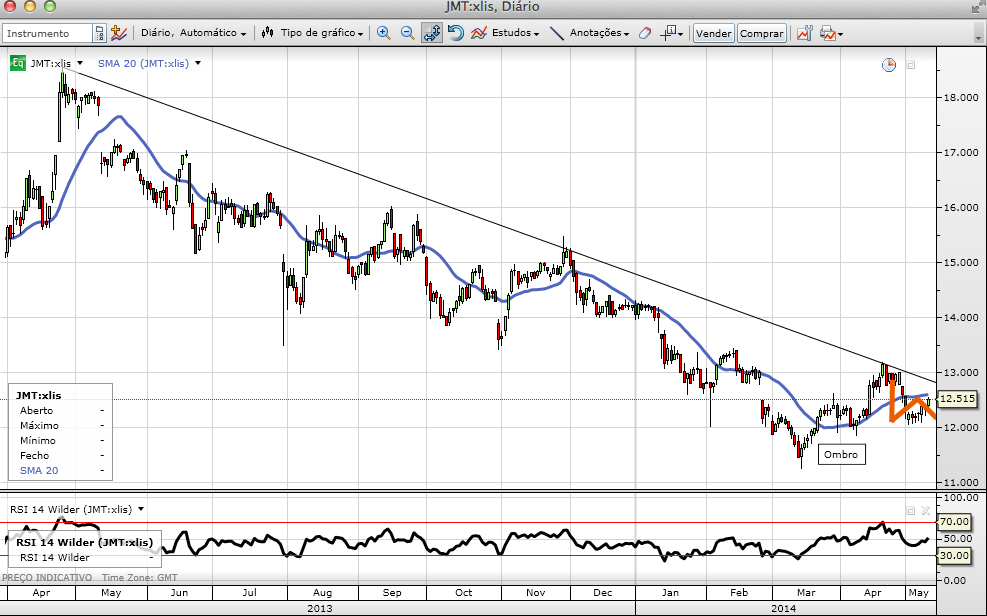Click into the Instrumento input field
987x616 pixels.
pyautogui.click(x=48, y=33)
